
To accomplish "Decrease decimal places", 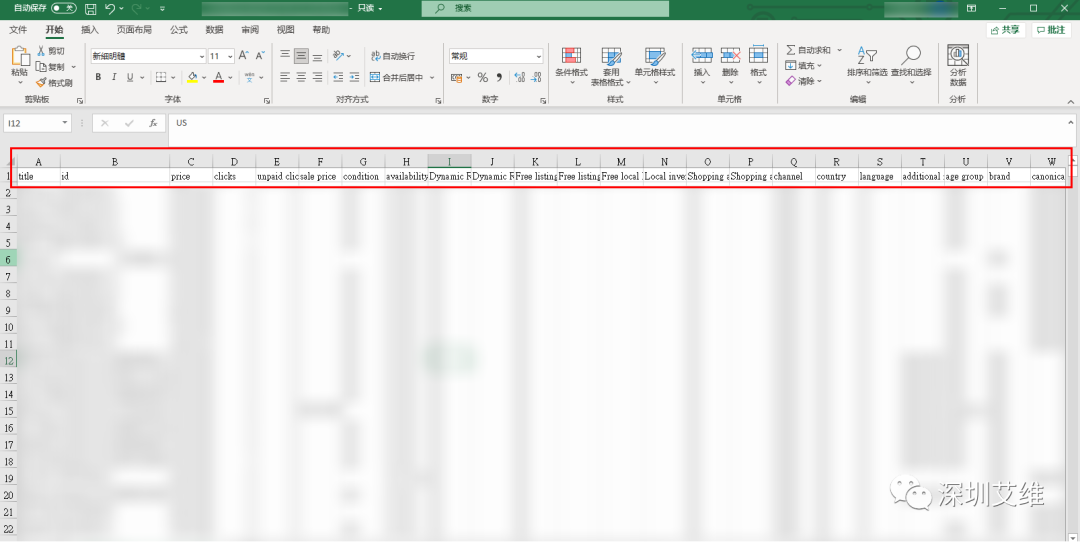I will [534, 77].
